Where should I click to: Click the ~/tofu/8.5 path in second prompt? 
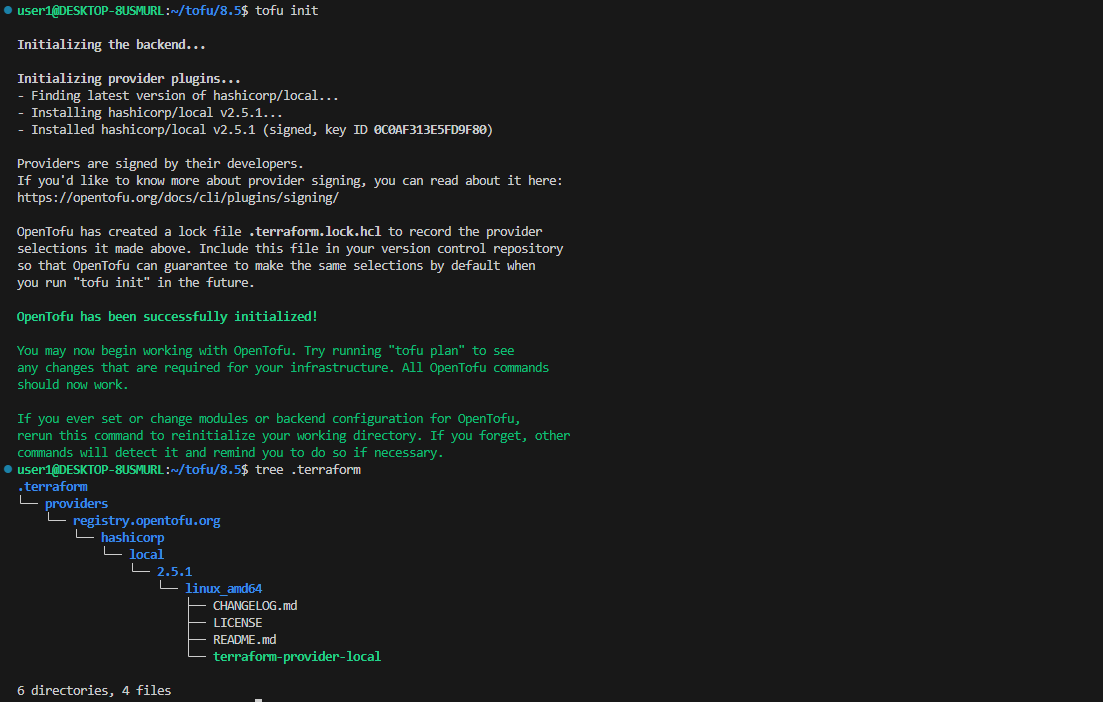(206, 469)
